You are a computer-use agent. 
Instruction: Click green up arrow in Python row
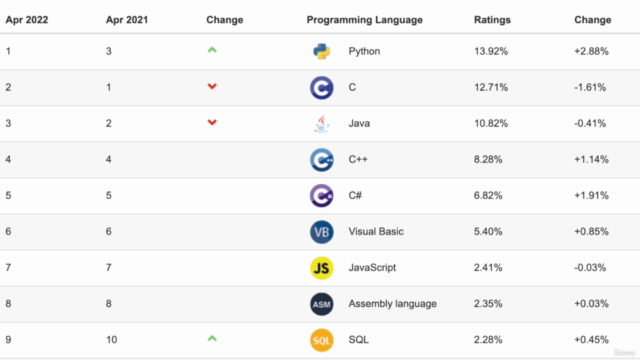coord(212,50)
